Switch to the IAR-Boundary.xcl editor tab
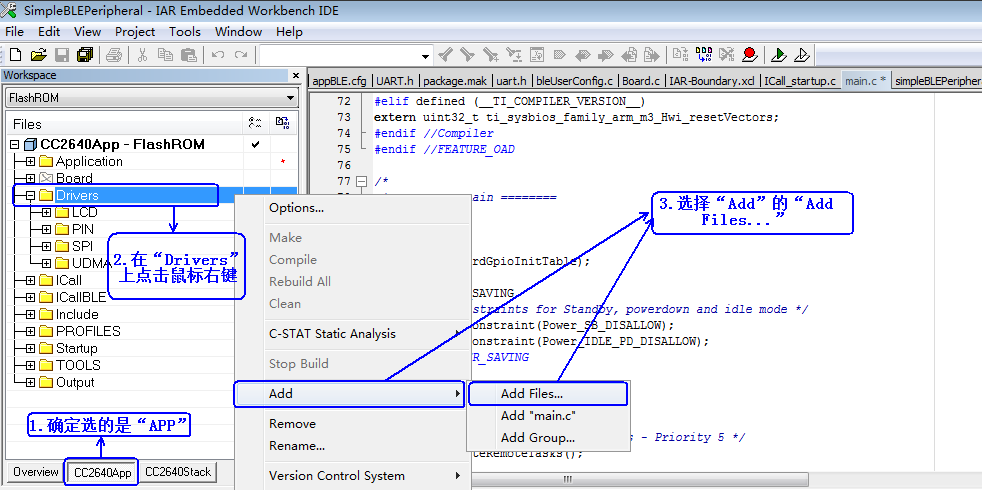This screenshot has height=490, width=982. (711, 81)
